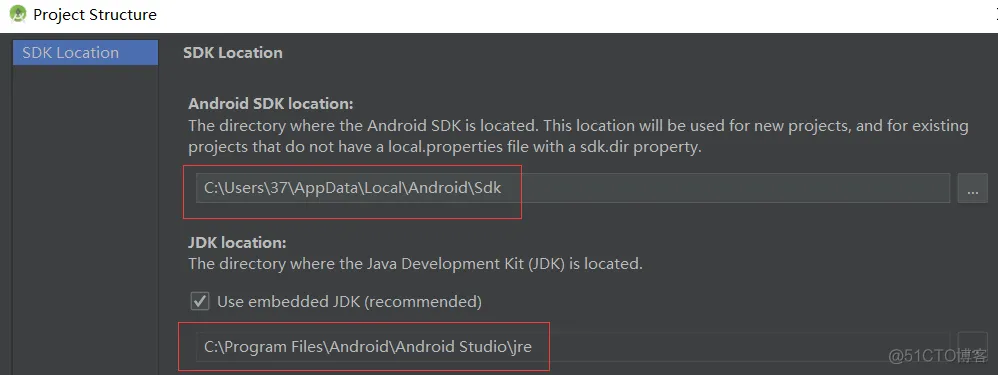Click the JDK location path field
The image size is (998, 375).
point(573,347)
